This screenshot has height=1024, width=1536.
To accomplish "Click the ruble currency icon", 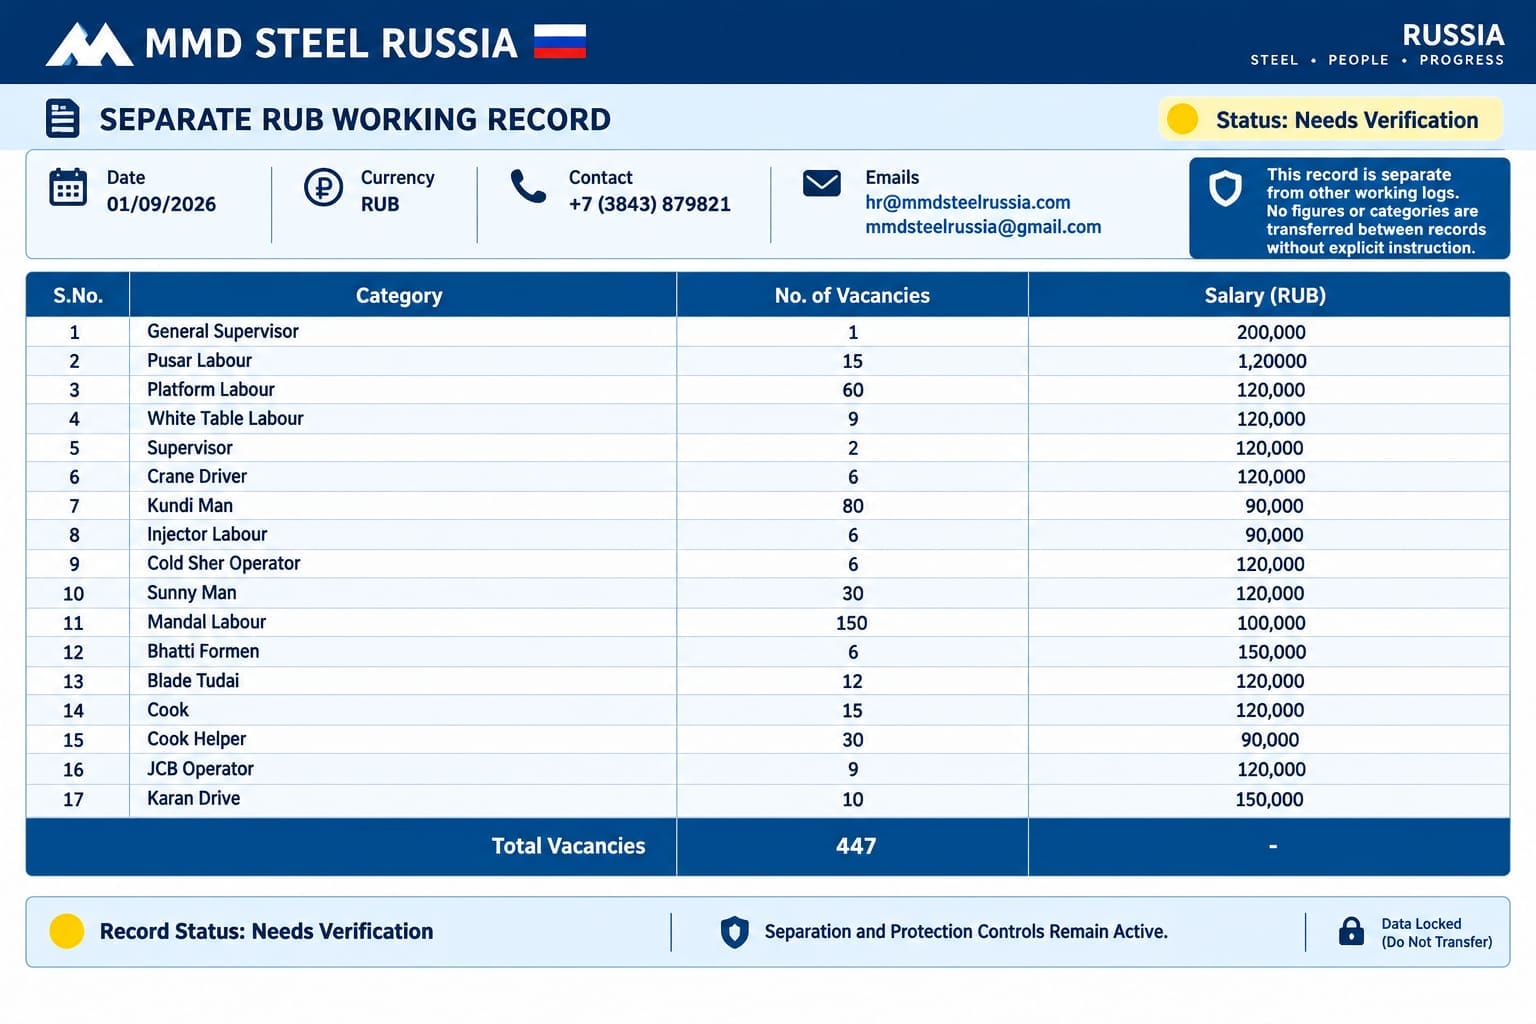I will point(323,187).
